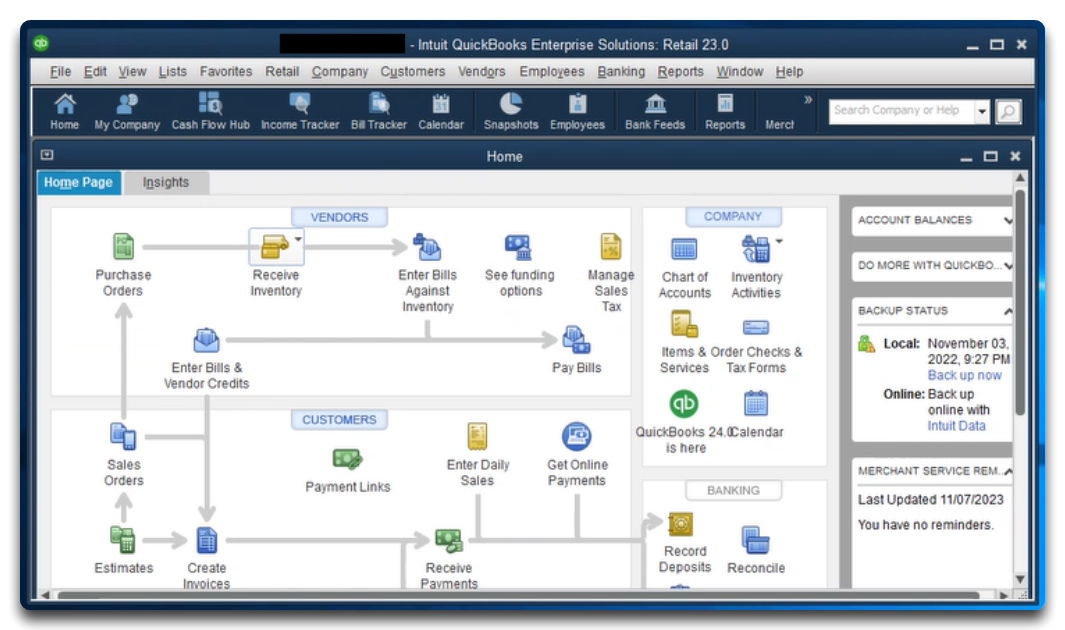
Task: Open Chart of Accounts icon
Action: (684, 249)
